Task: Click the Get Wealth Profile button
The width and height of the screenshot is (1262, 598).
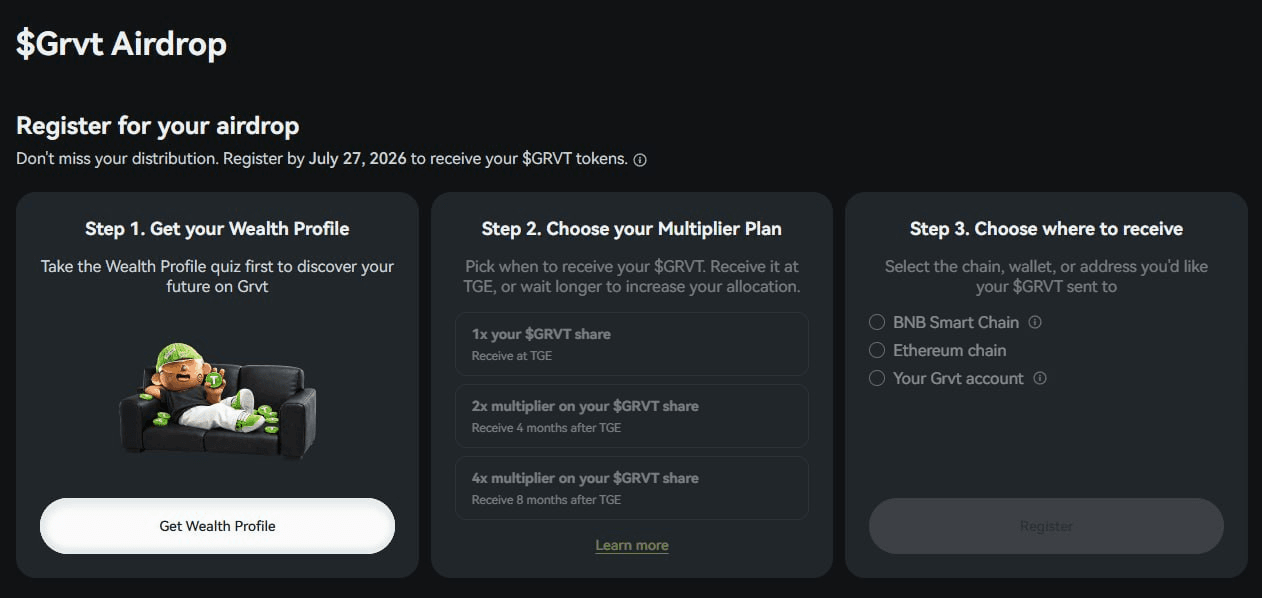Action: pyautogui.click(x=217, y=526)
